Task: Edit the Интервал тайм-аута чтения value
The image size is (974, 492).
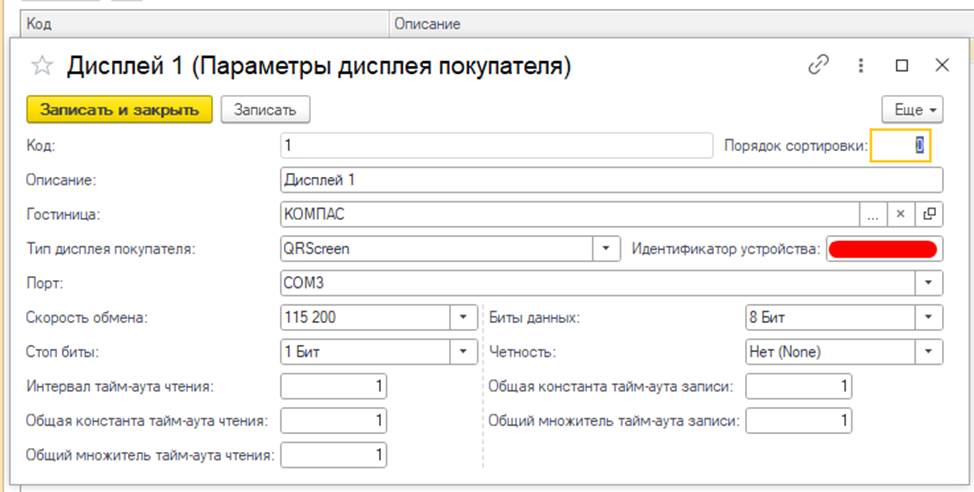Action: pyautogui.click(x=334, y=386)
